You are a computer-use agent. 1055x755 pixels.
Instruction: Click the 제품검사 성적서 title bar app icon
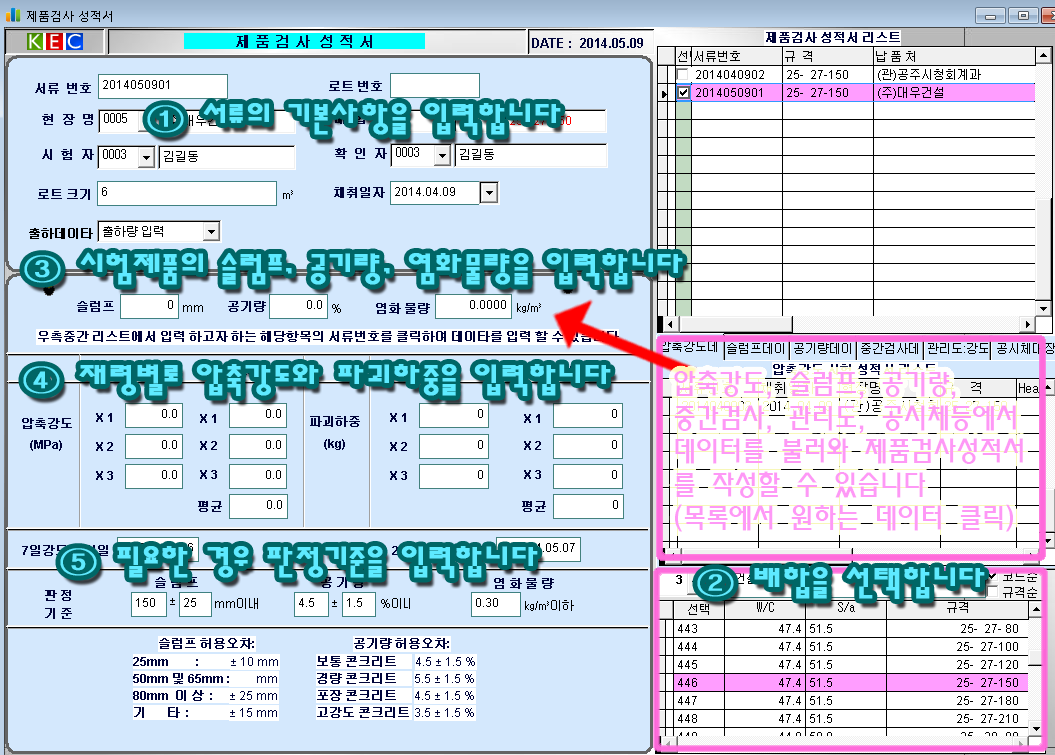click(13, 15)
